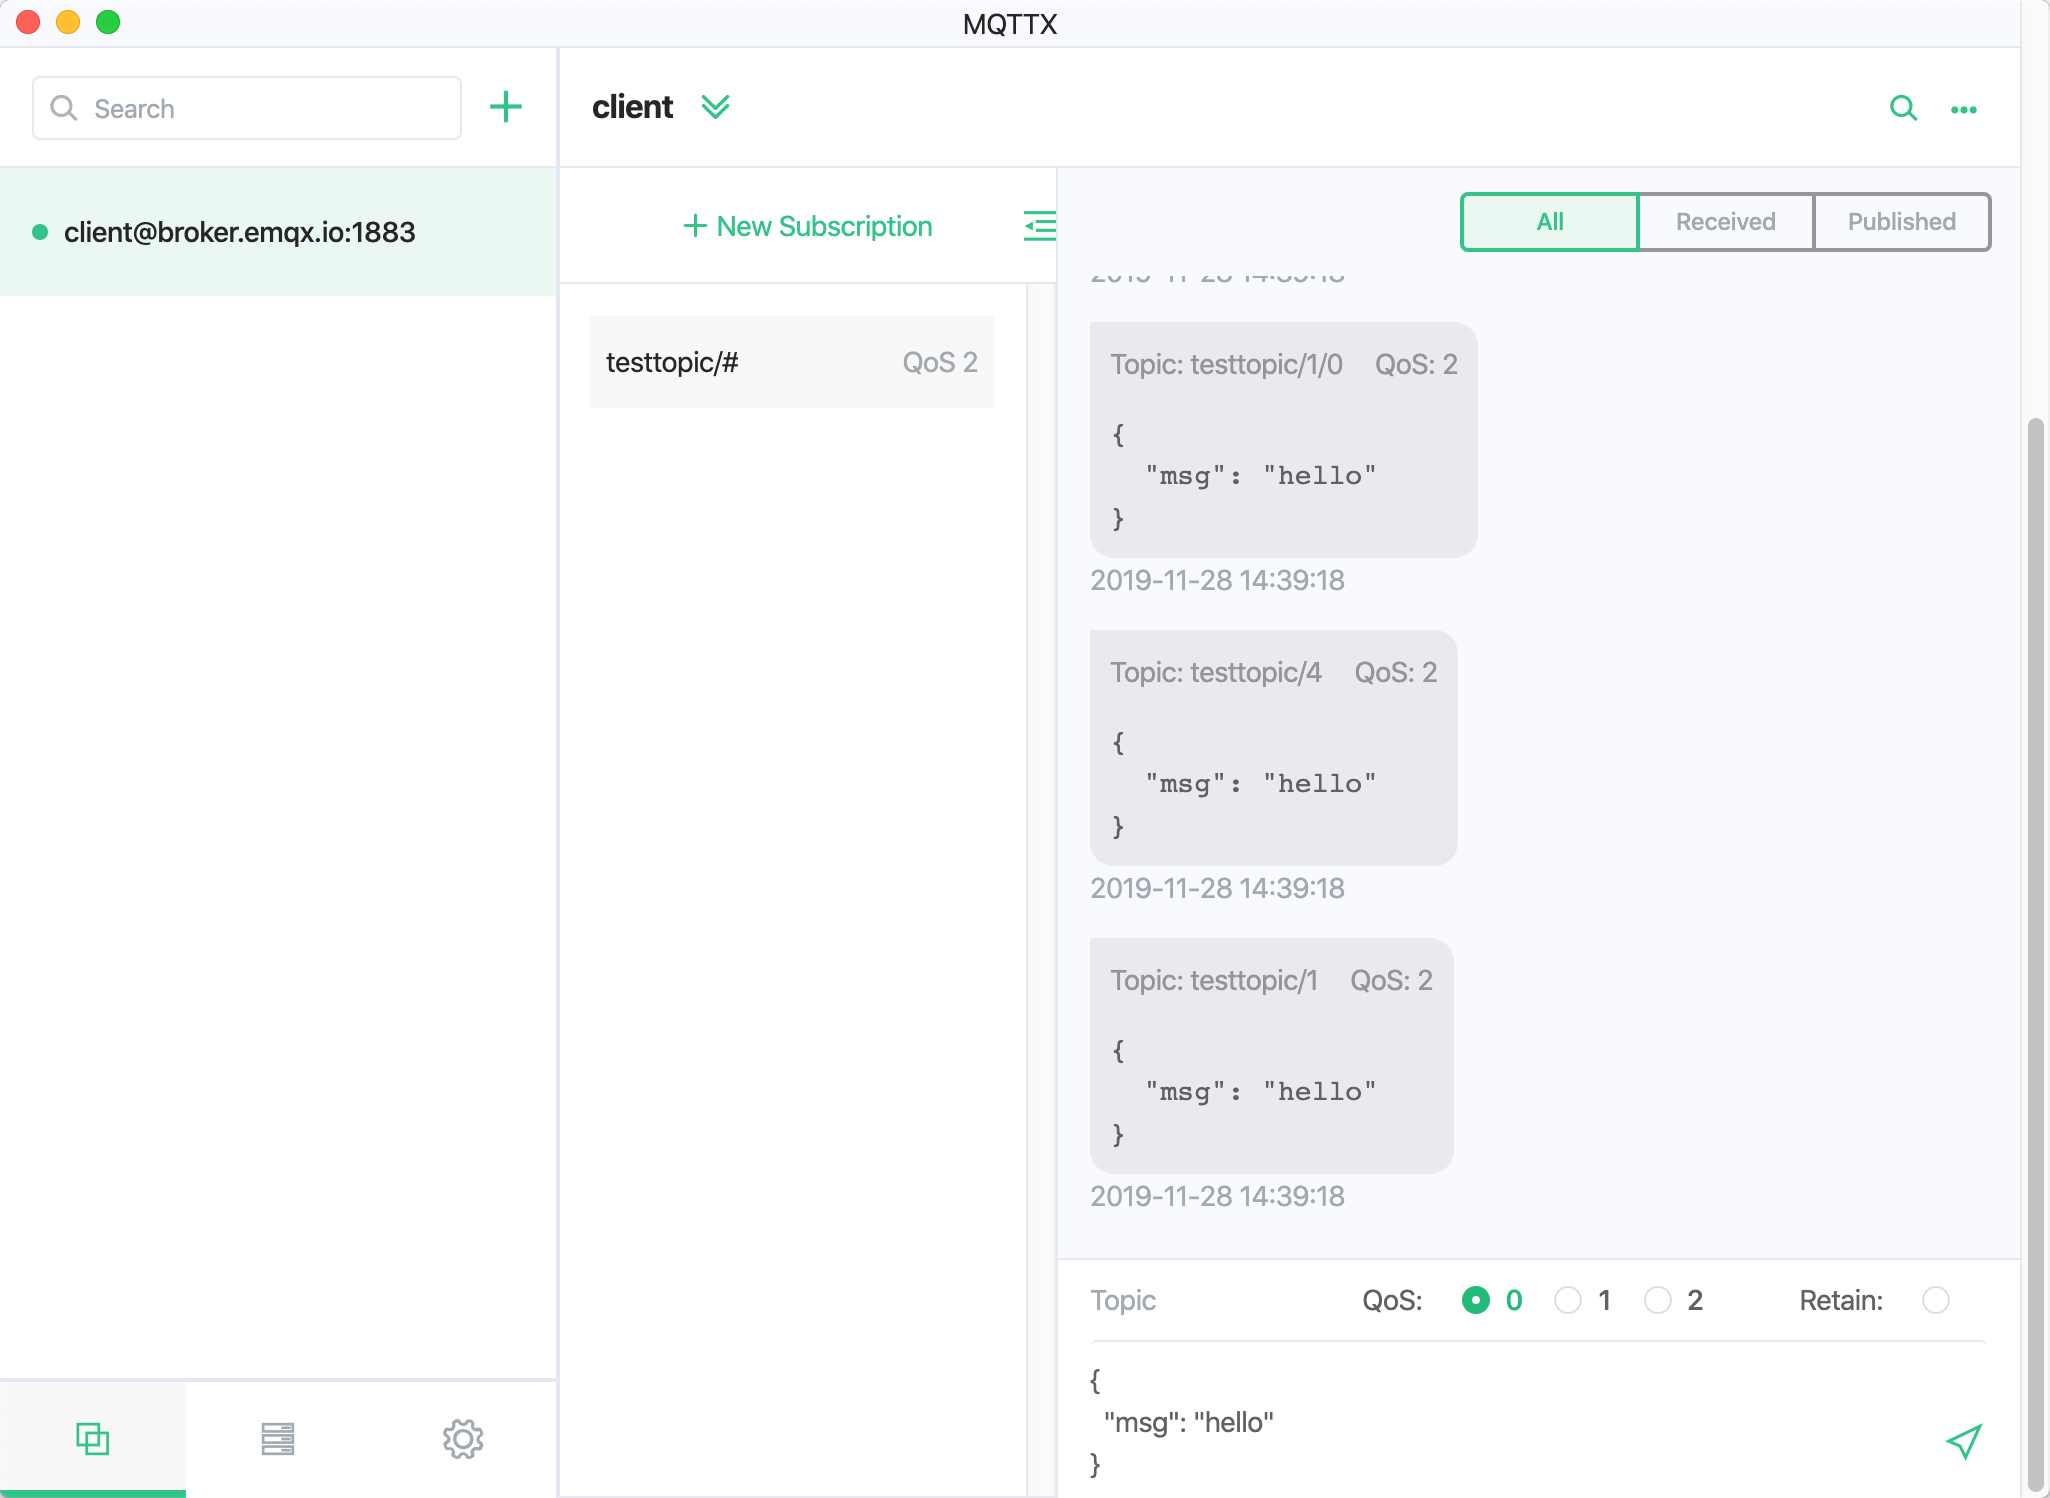Image resolution: width=2050 pixels, height=1498 pixels.
Task: Select QoS 1 radio button
Action: tap(1567, 1300)
